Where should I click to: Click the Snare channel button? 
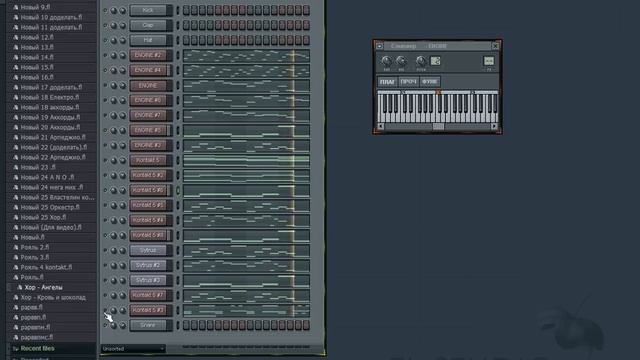click(148, 325)
